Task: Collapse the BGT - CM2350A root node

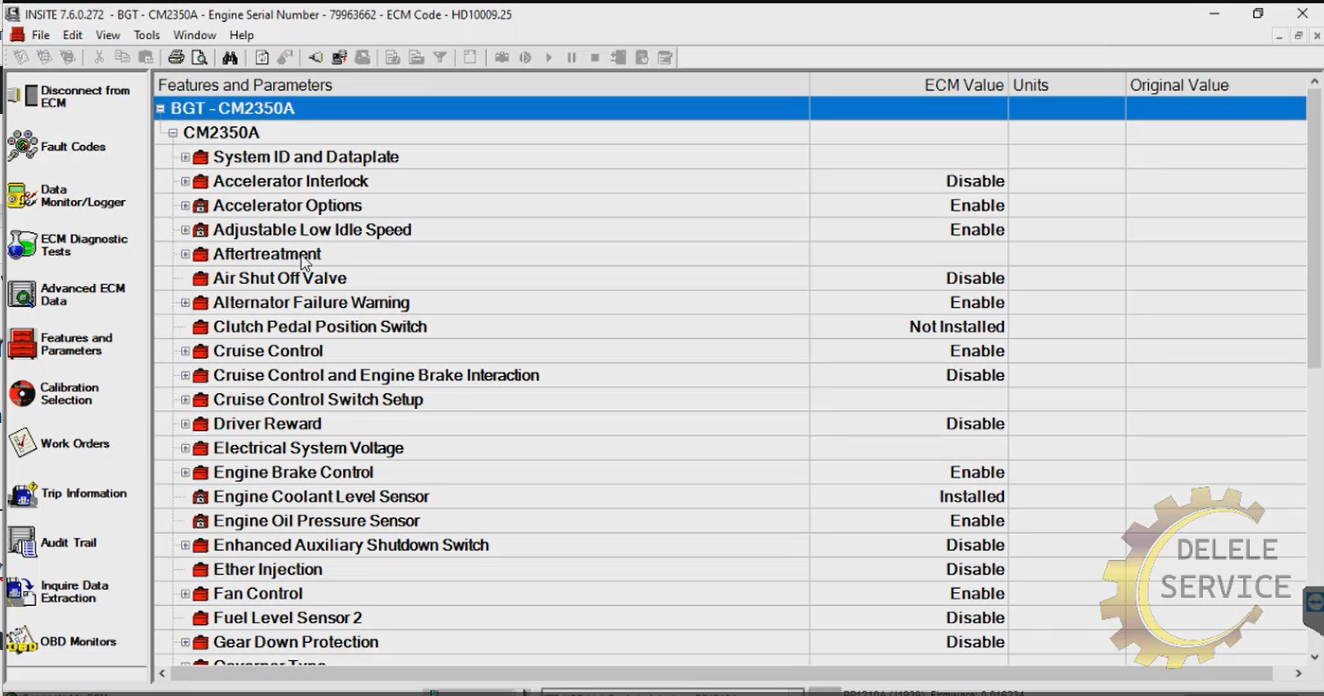Action: [x=160, y=108]
